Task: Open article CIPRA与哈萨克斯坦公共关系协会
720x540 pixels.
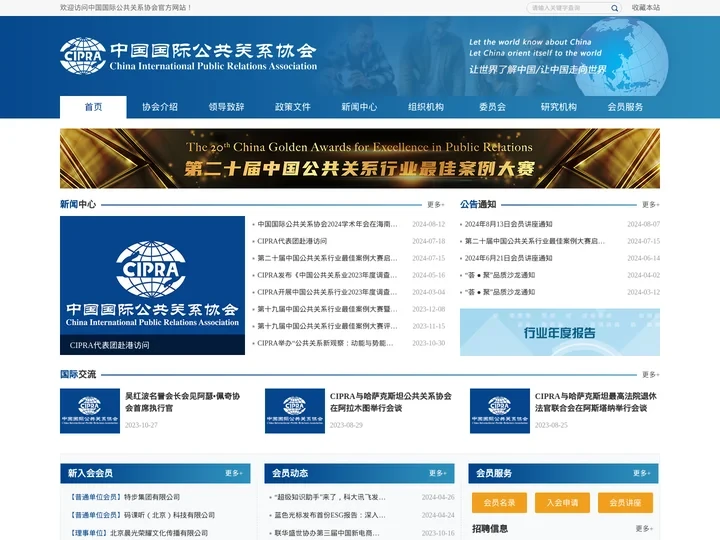Action: click(x=391, y=402)
